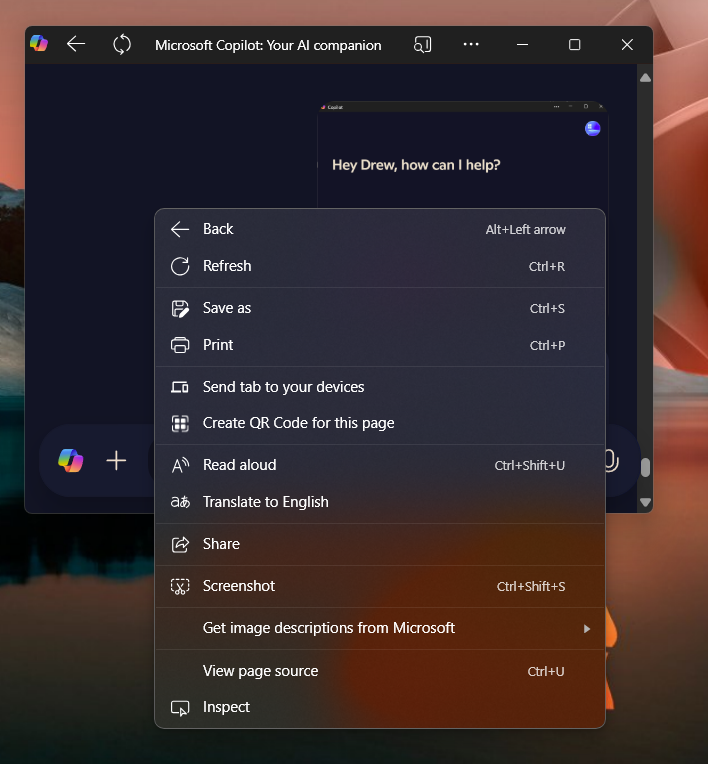Minimize the Copilot window
This screenshot has height=764, width=708.
pyautogui.click(x=522, y=44)
